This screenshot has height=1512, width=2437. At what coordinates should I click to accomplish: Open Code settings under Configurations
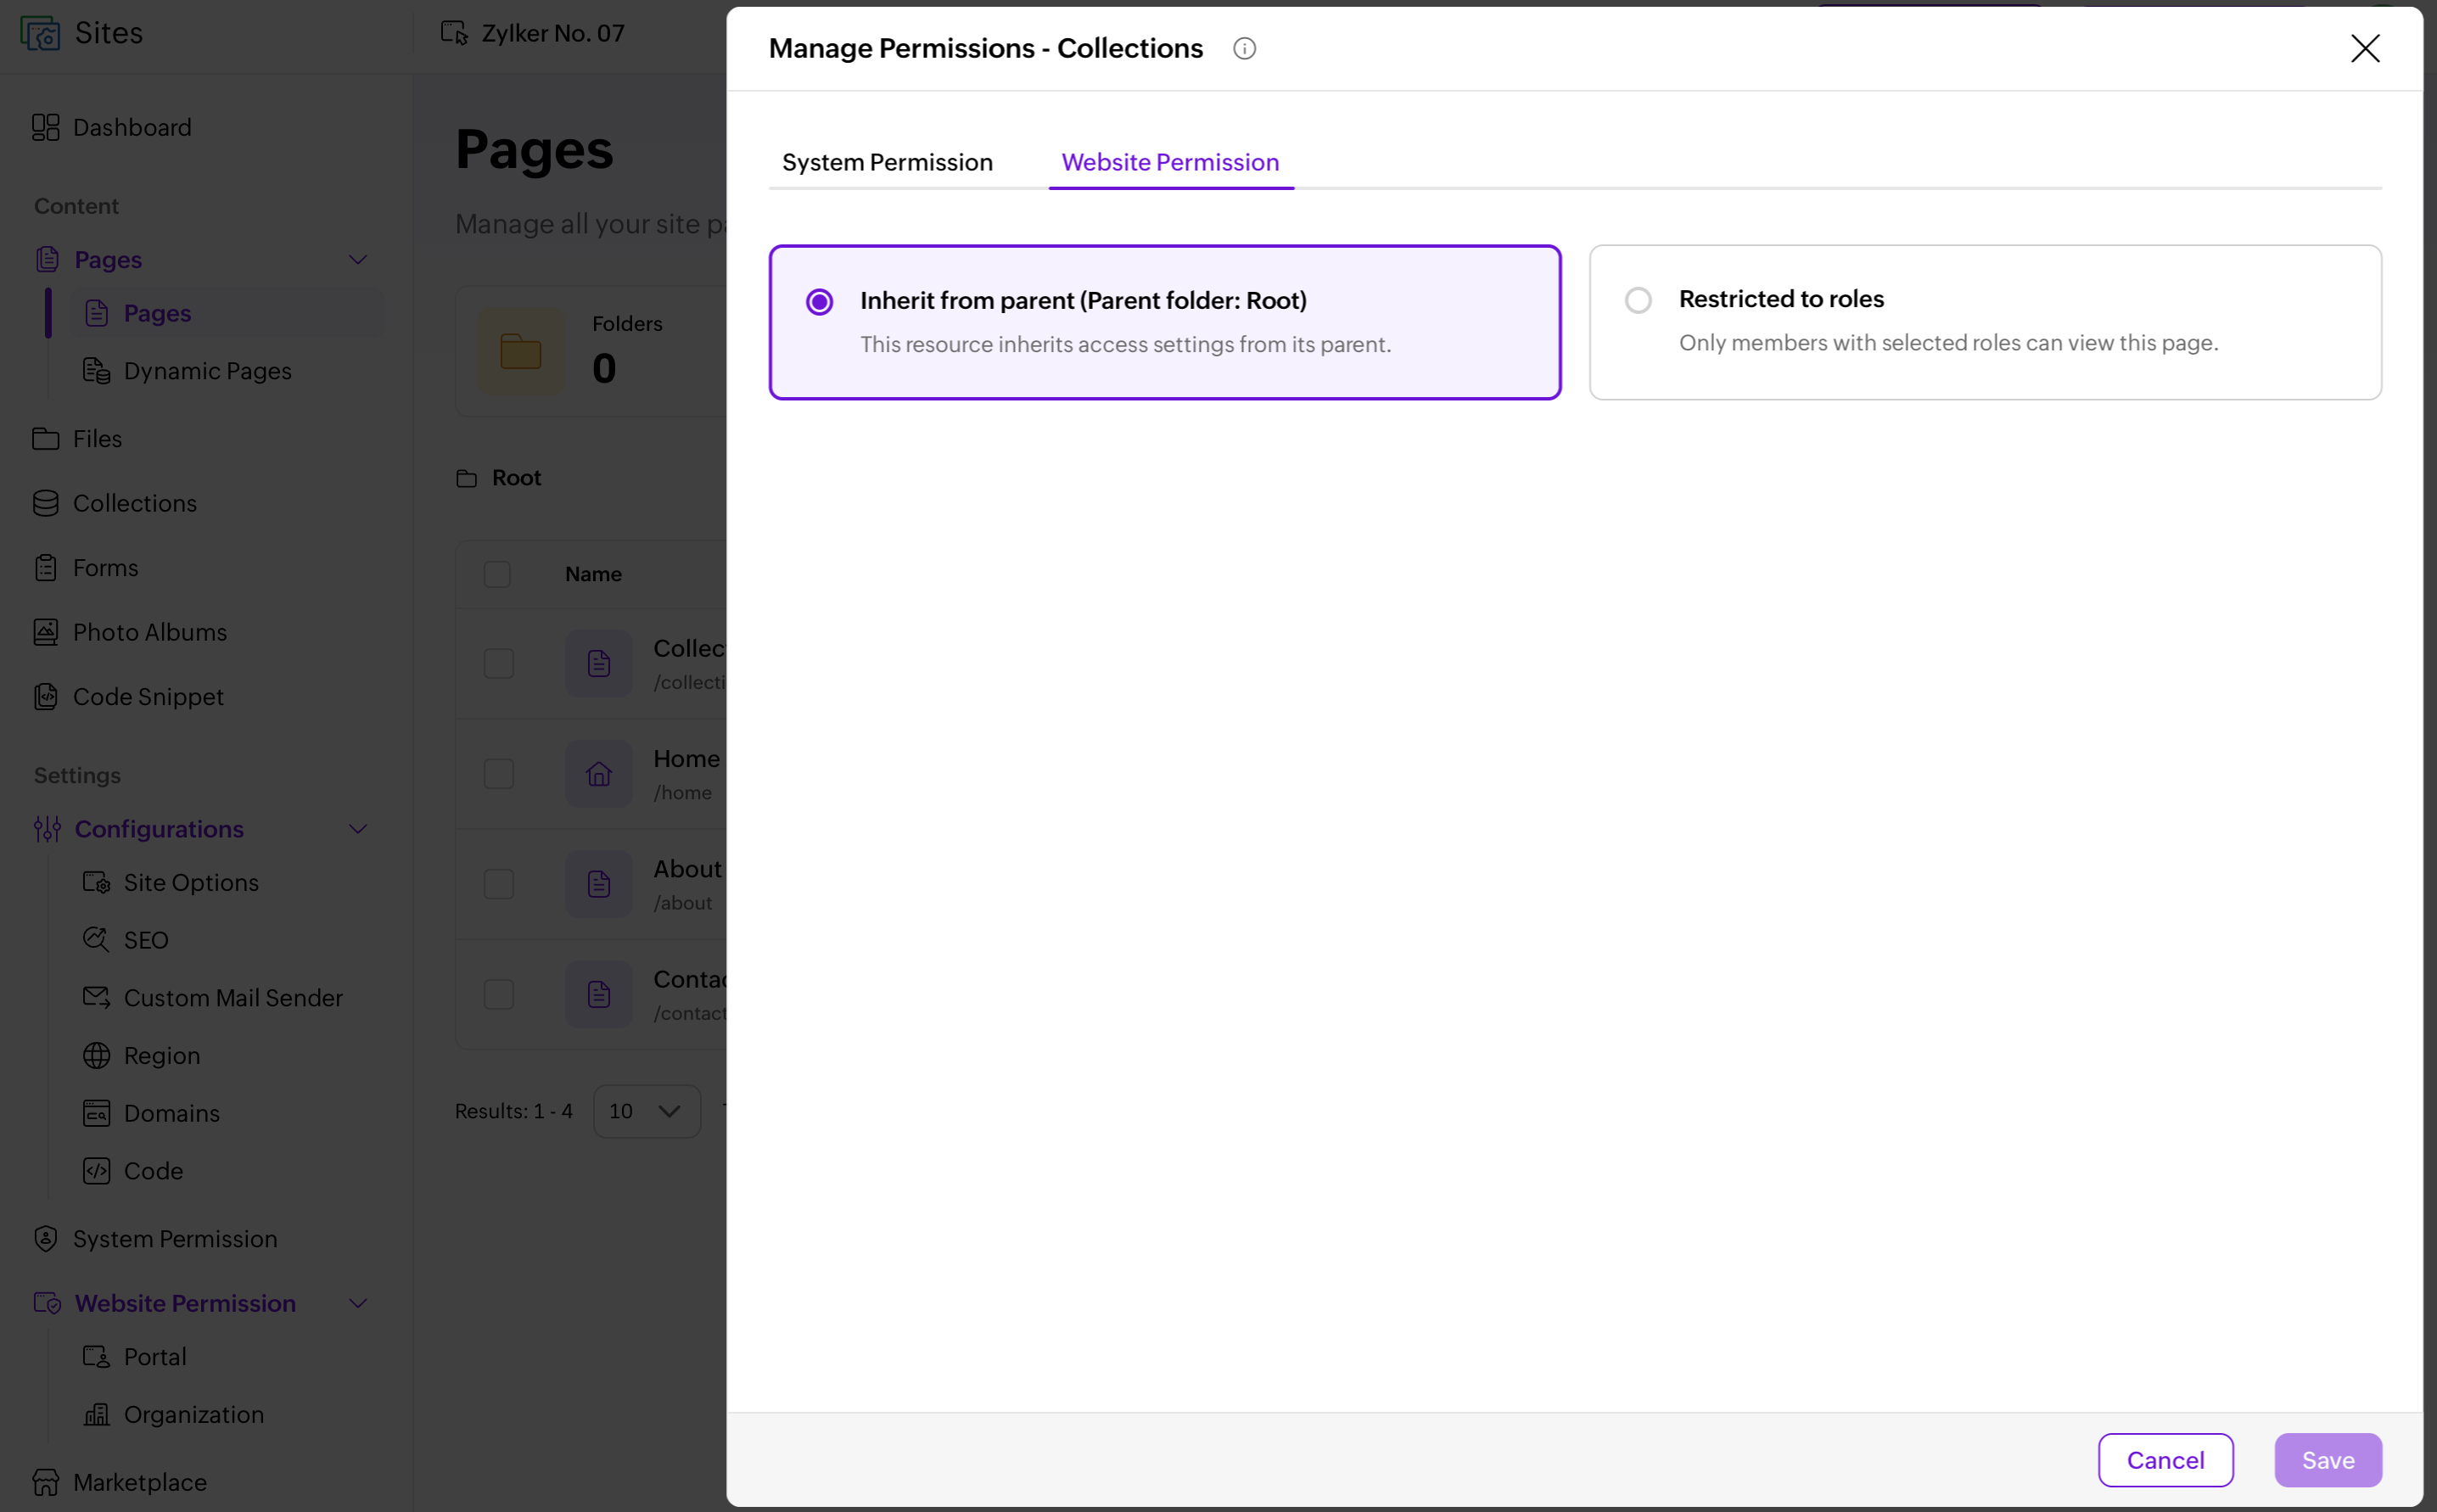(132, 1170)
